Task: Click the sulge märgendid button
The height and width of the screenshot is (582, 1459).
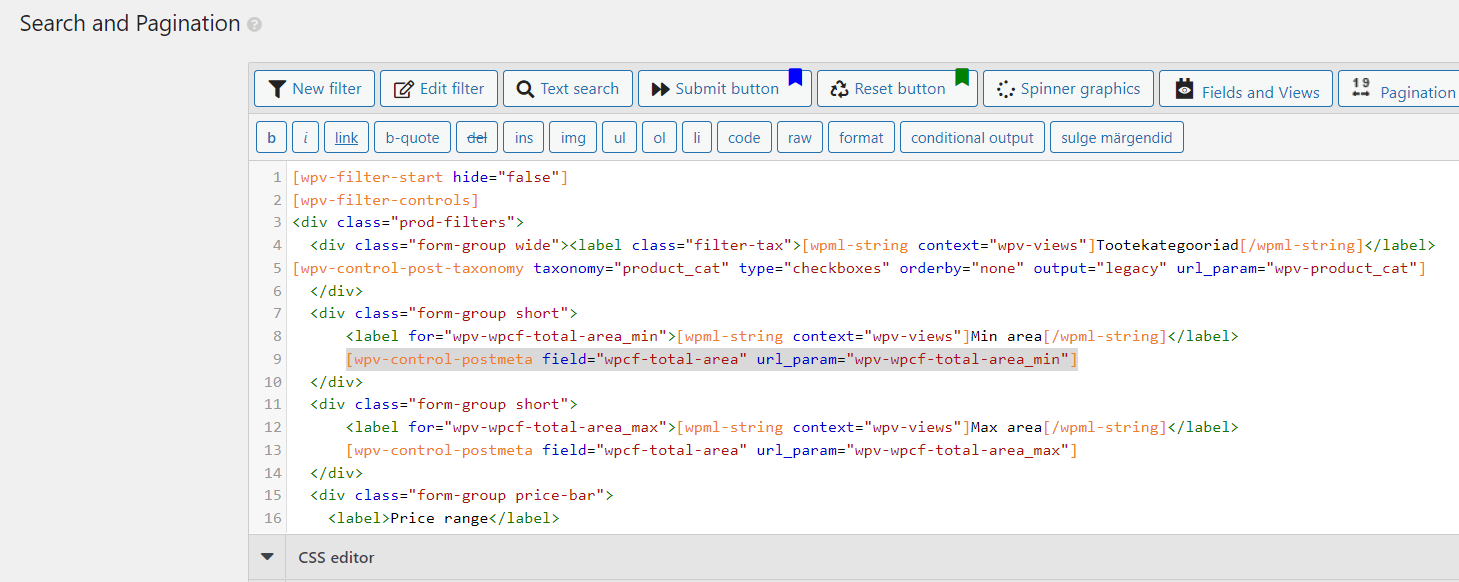Action: [1117, 138]
